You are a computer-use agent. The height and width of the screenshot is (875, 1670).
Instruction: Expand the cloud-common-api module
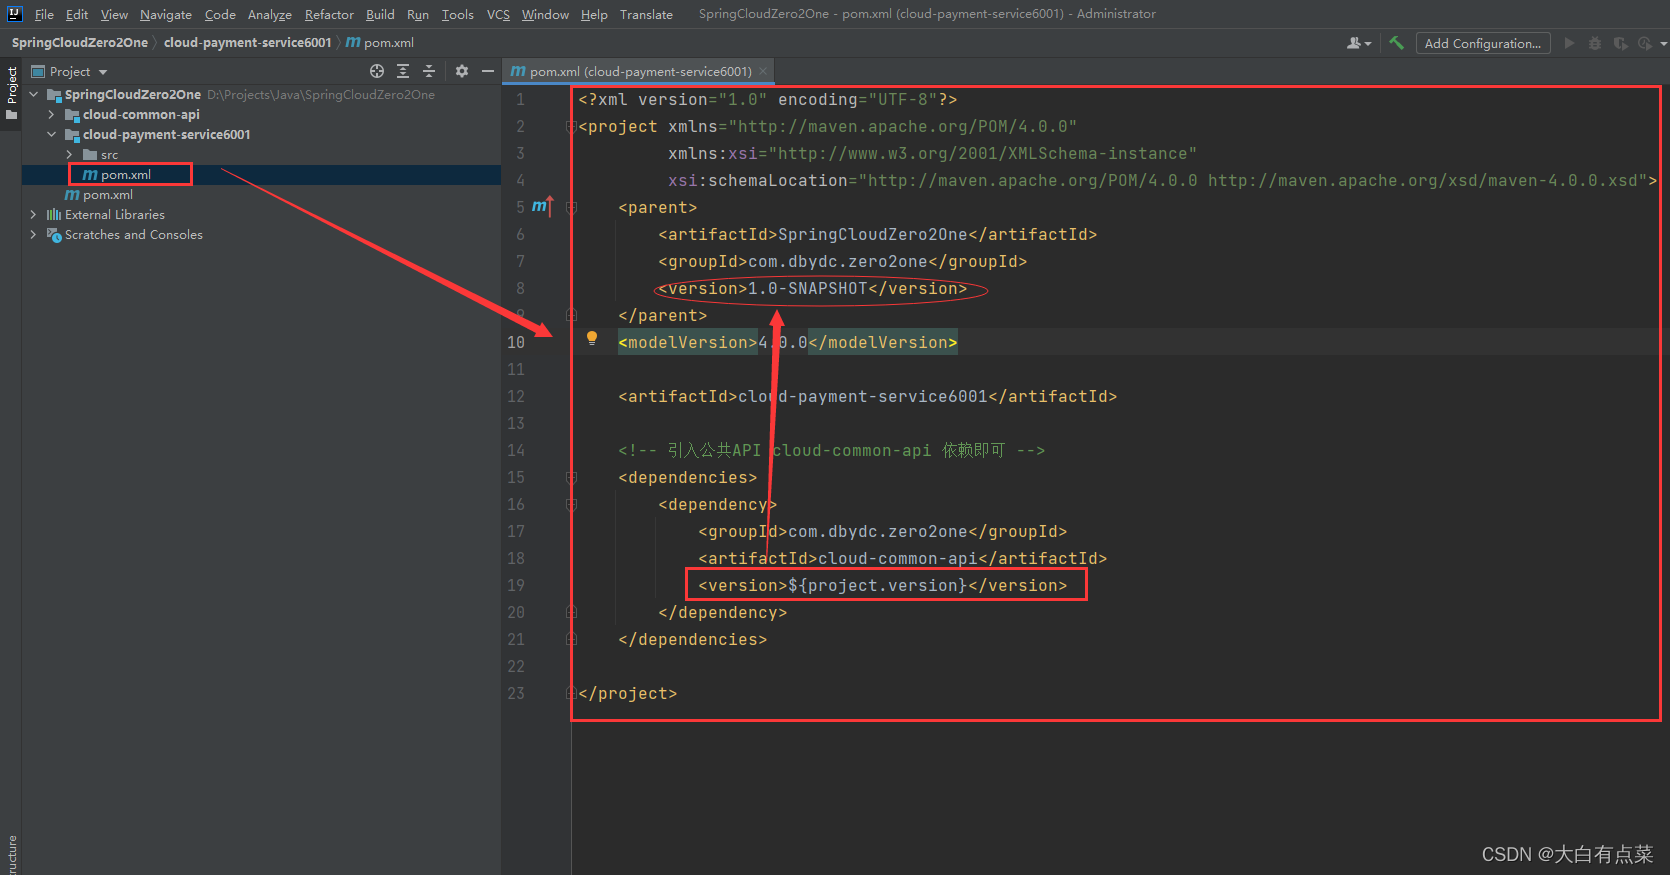pos(52,114)
